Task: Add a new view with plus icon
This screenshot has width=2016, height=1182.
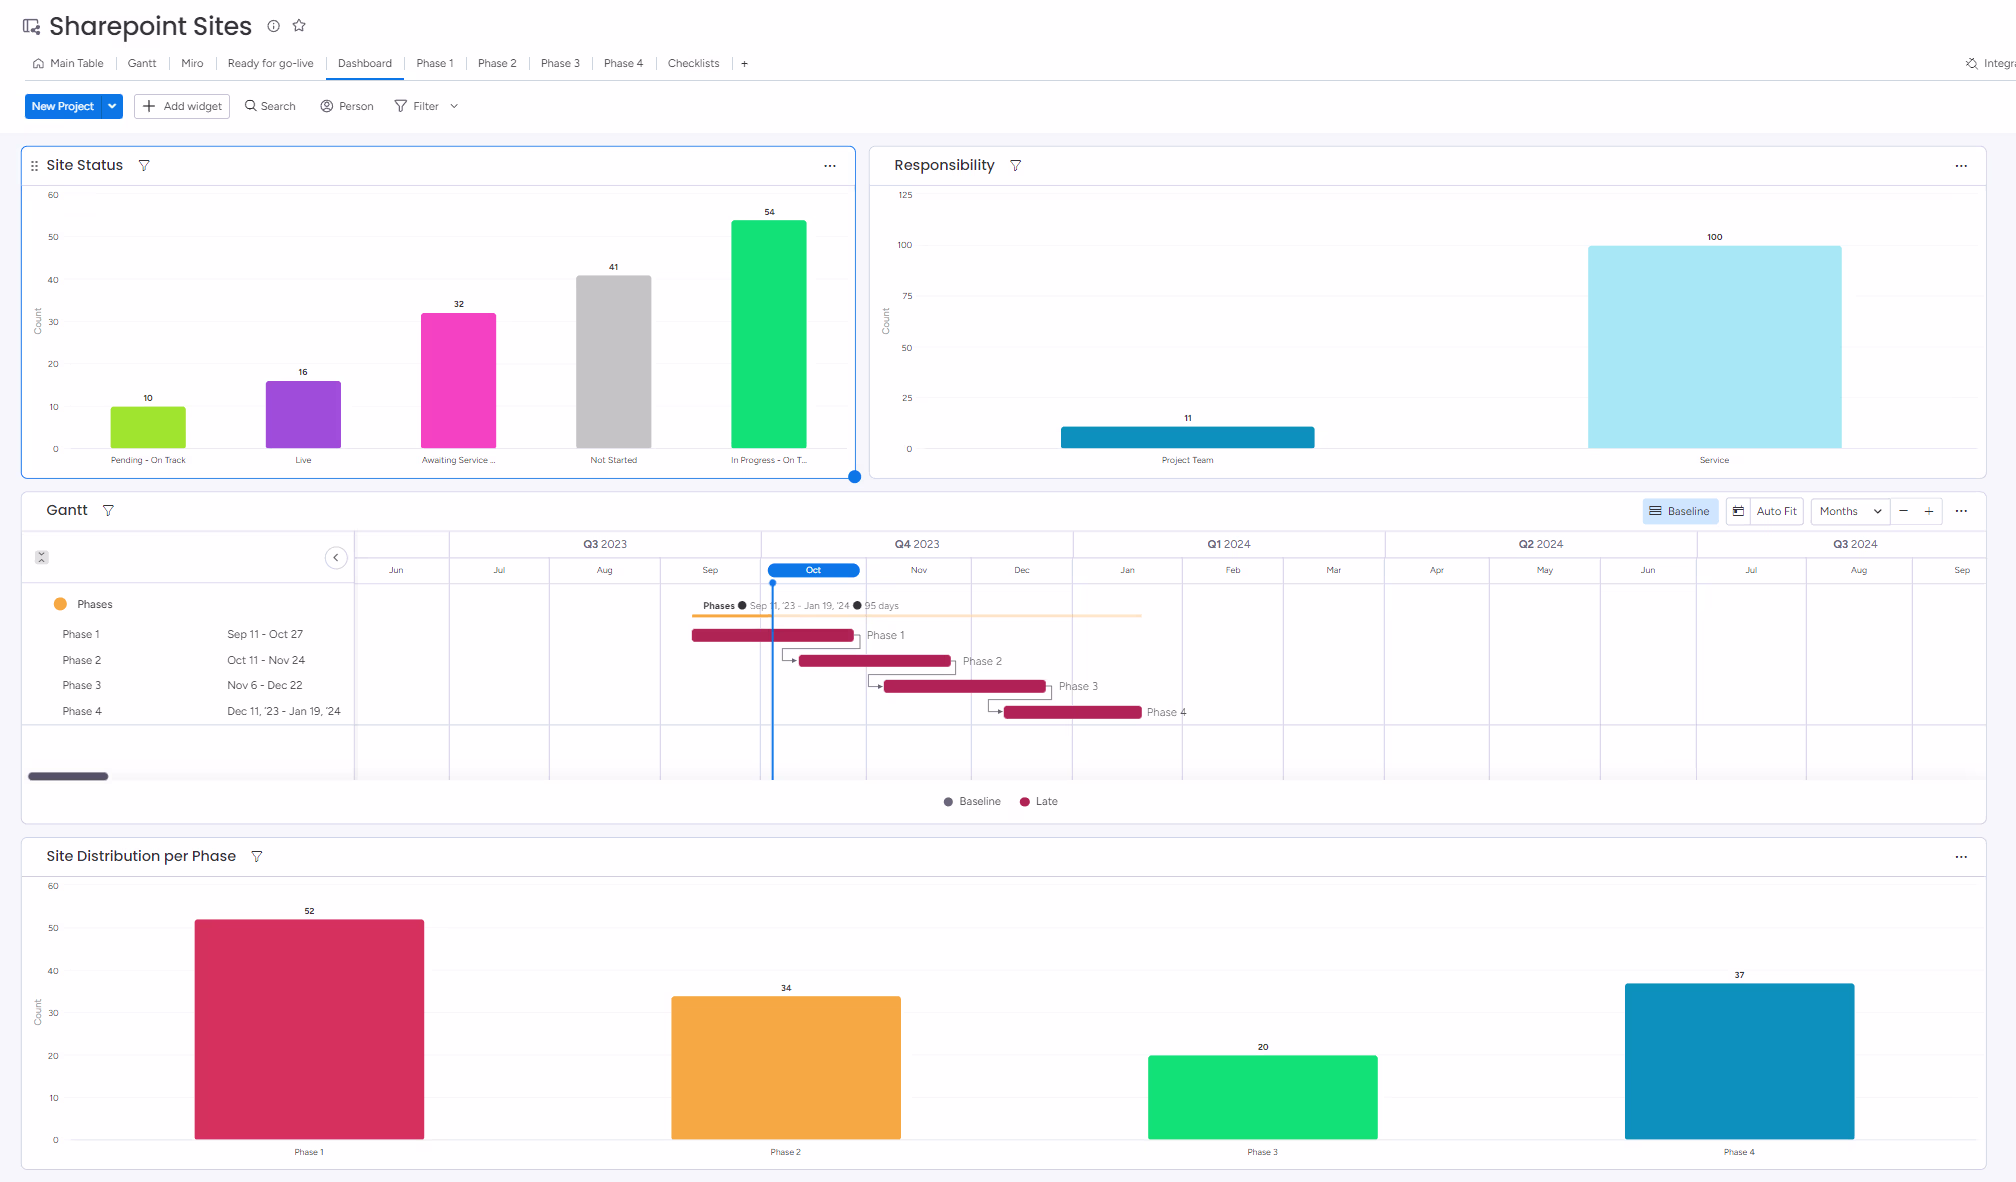Action: click(x=744, y=63)
